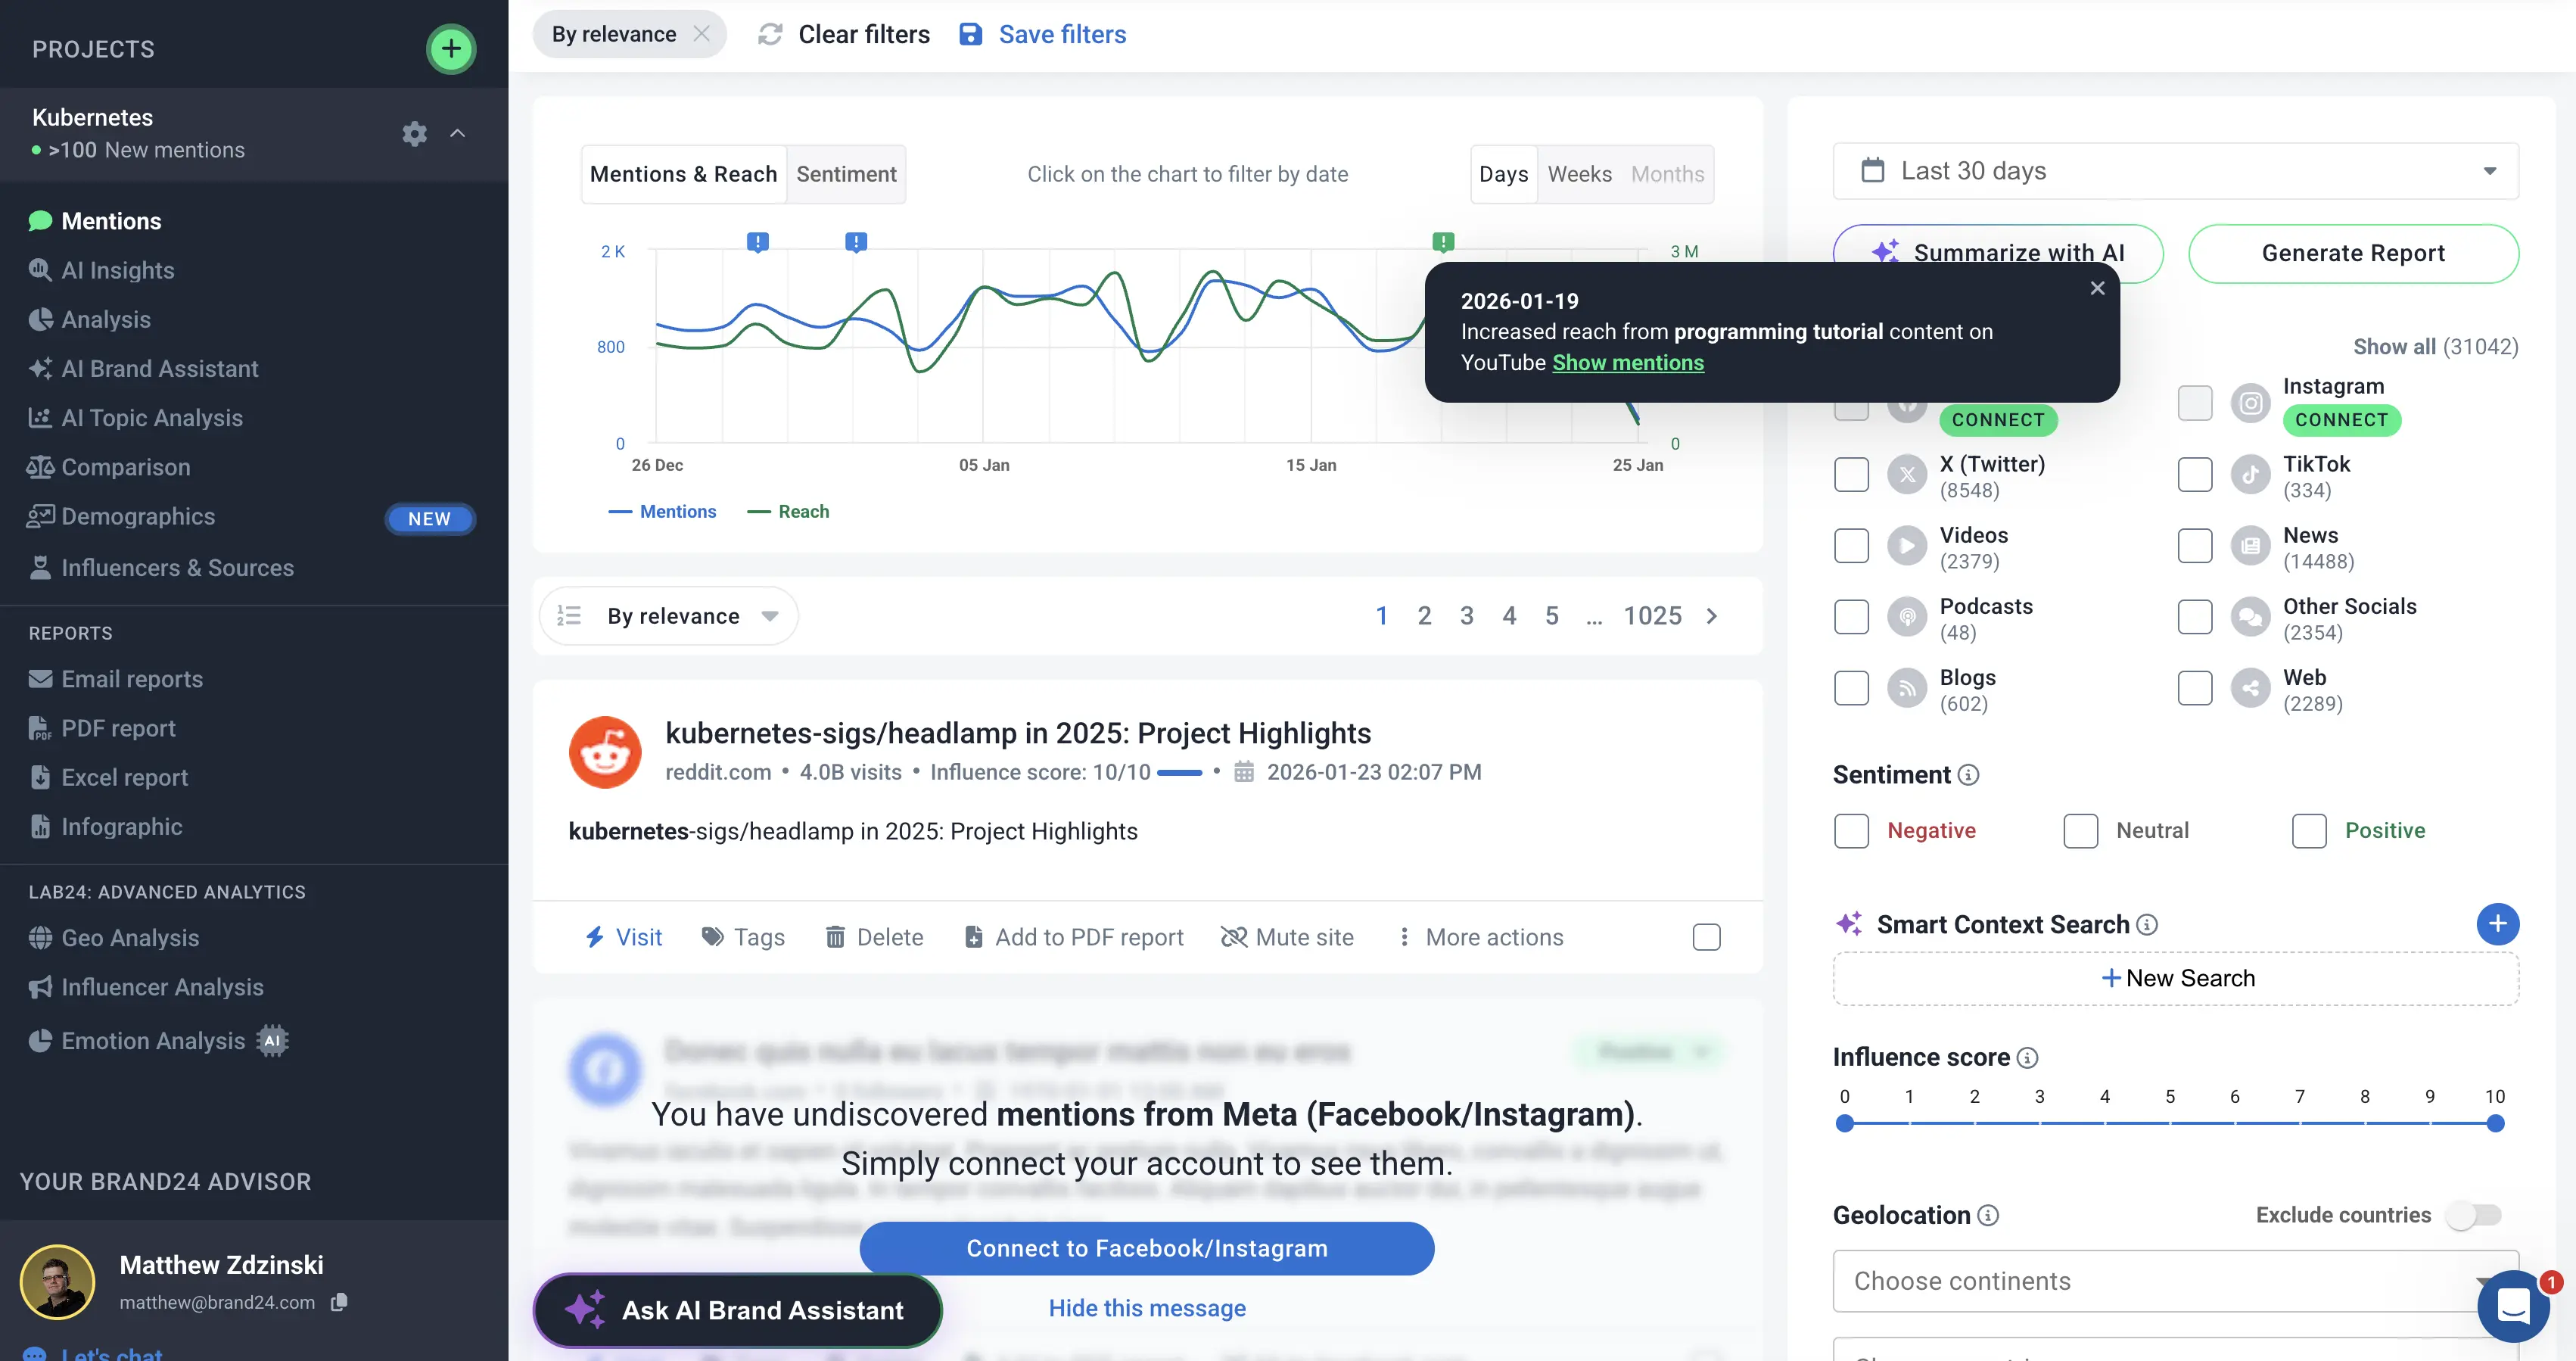
Task: Switch chart granularity to Weeks
Action: (x=1580, y=173)
